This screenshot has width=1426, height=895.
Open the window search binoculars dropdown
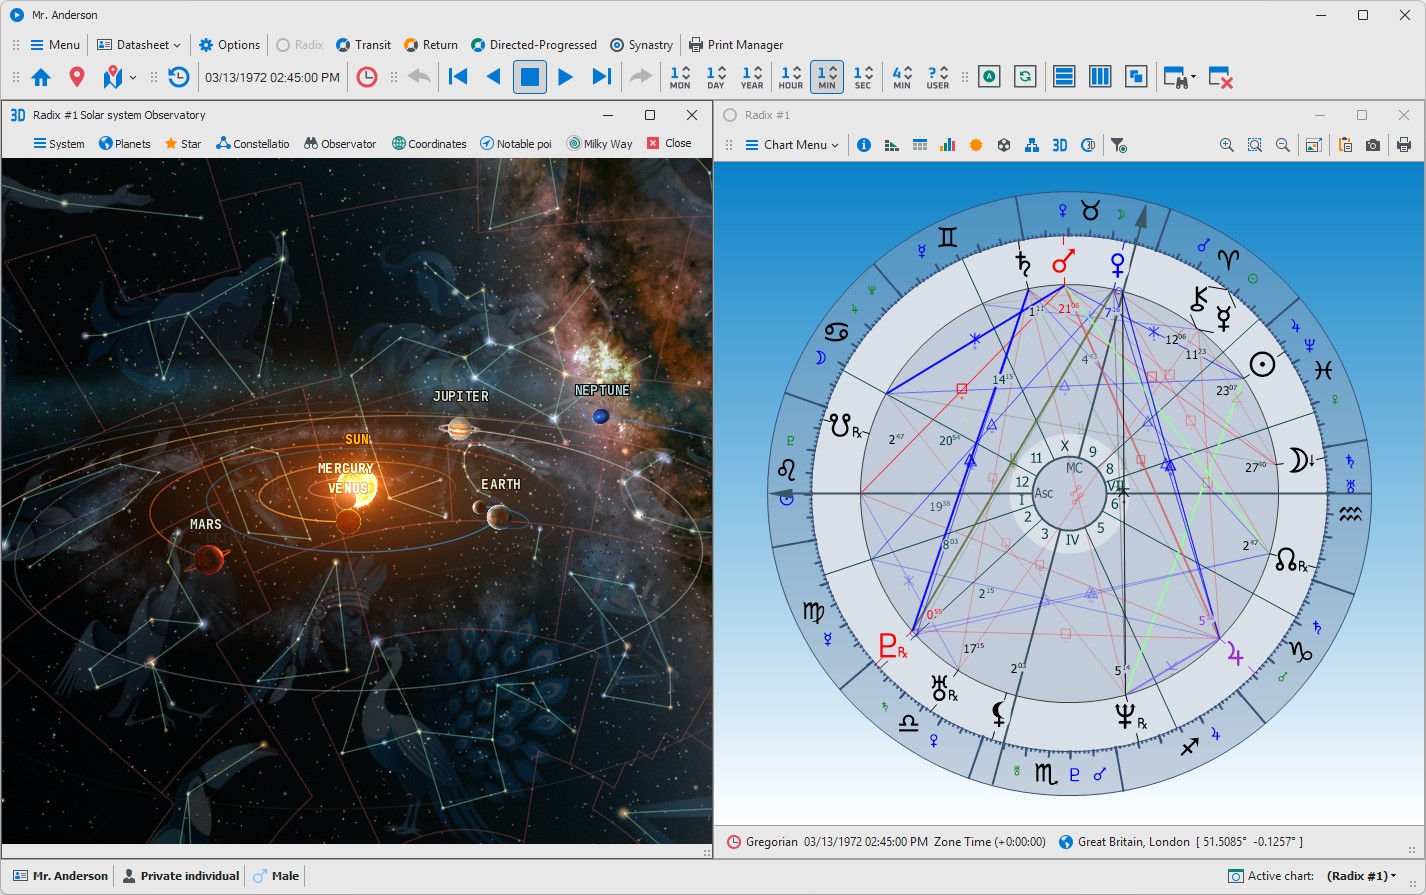(x=1178, y=77)
